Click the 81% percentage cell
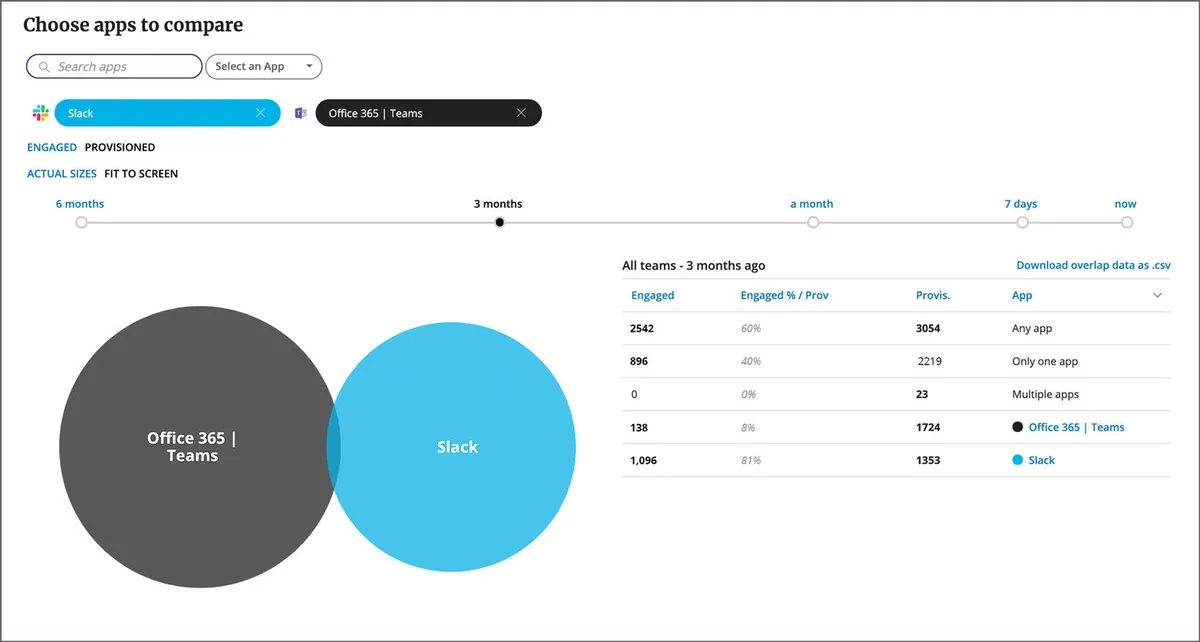This screenshot has height=642, width=1200. point(751,460)
